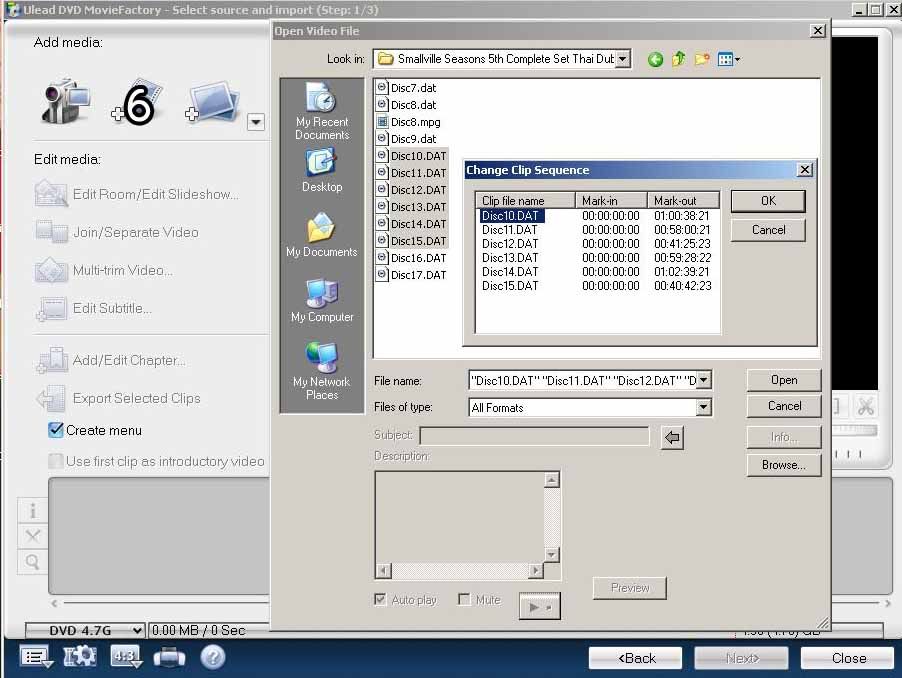Viewport: 902px width, 678px height.
Task: Toggle the Auto play checkbox
Action: (380, 600)
